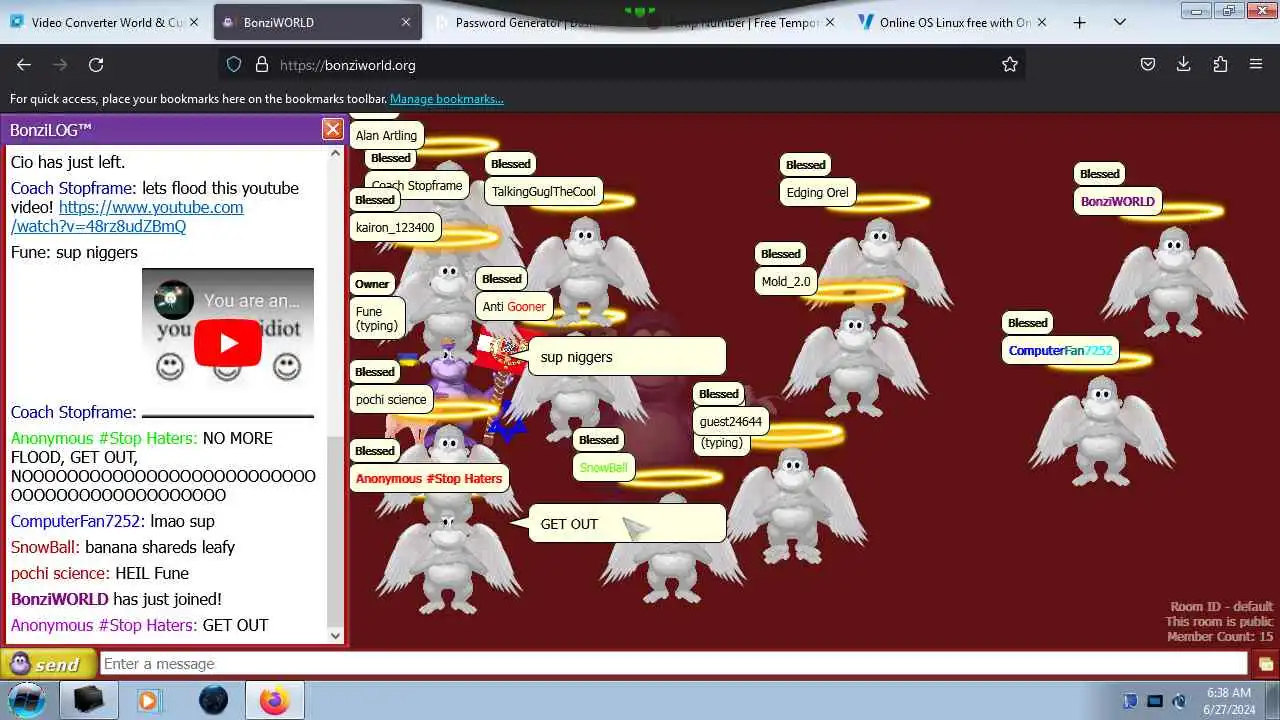The width and height of the screenshot is (1280, 720).
Task: Select the Fune (typing) name tag
Action: [x=377, y=318]
